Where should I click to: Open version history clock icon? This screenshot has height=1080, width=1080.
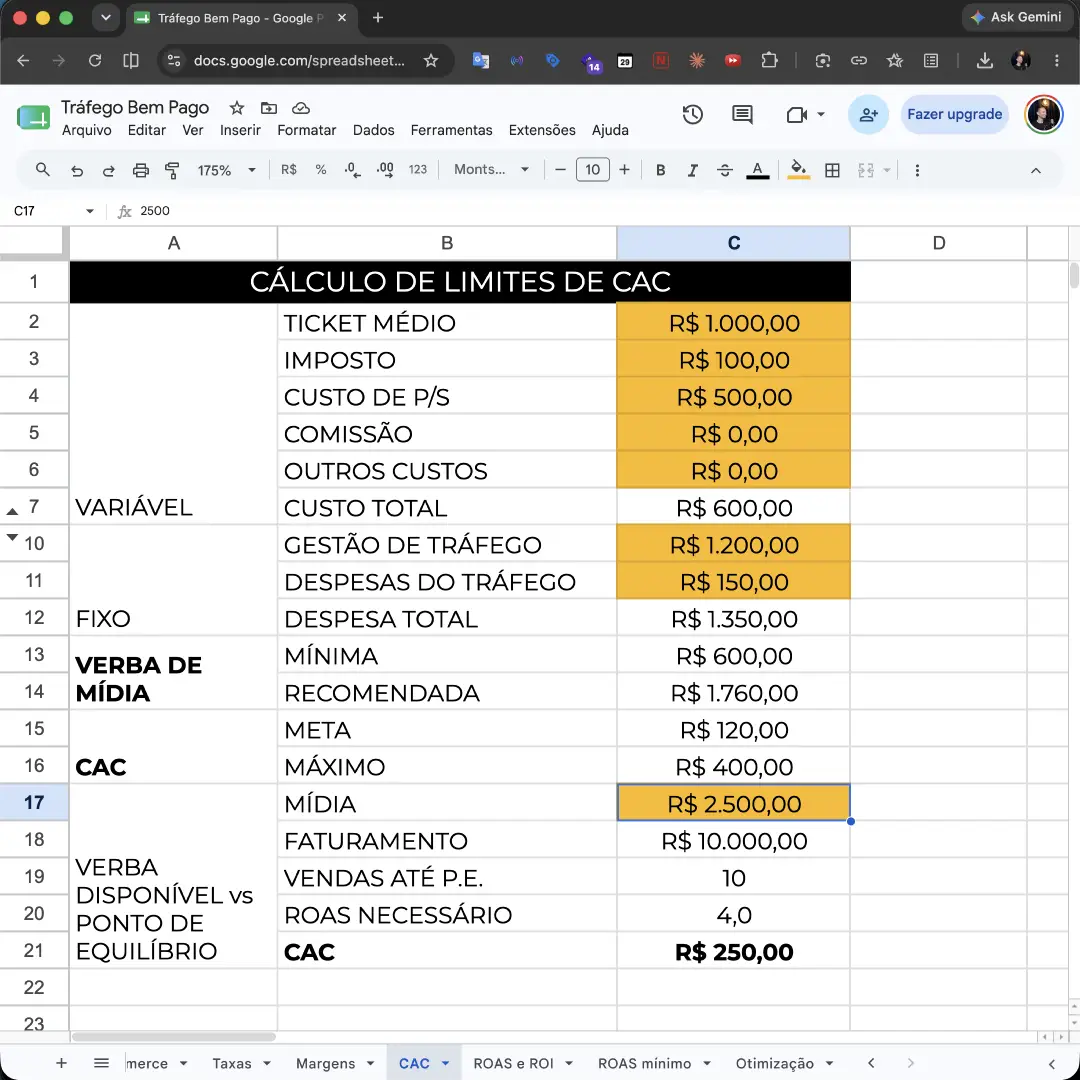(x=692, y=114)
